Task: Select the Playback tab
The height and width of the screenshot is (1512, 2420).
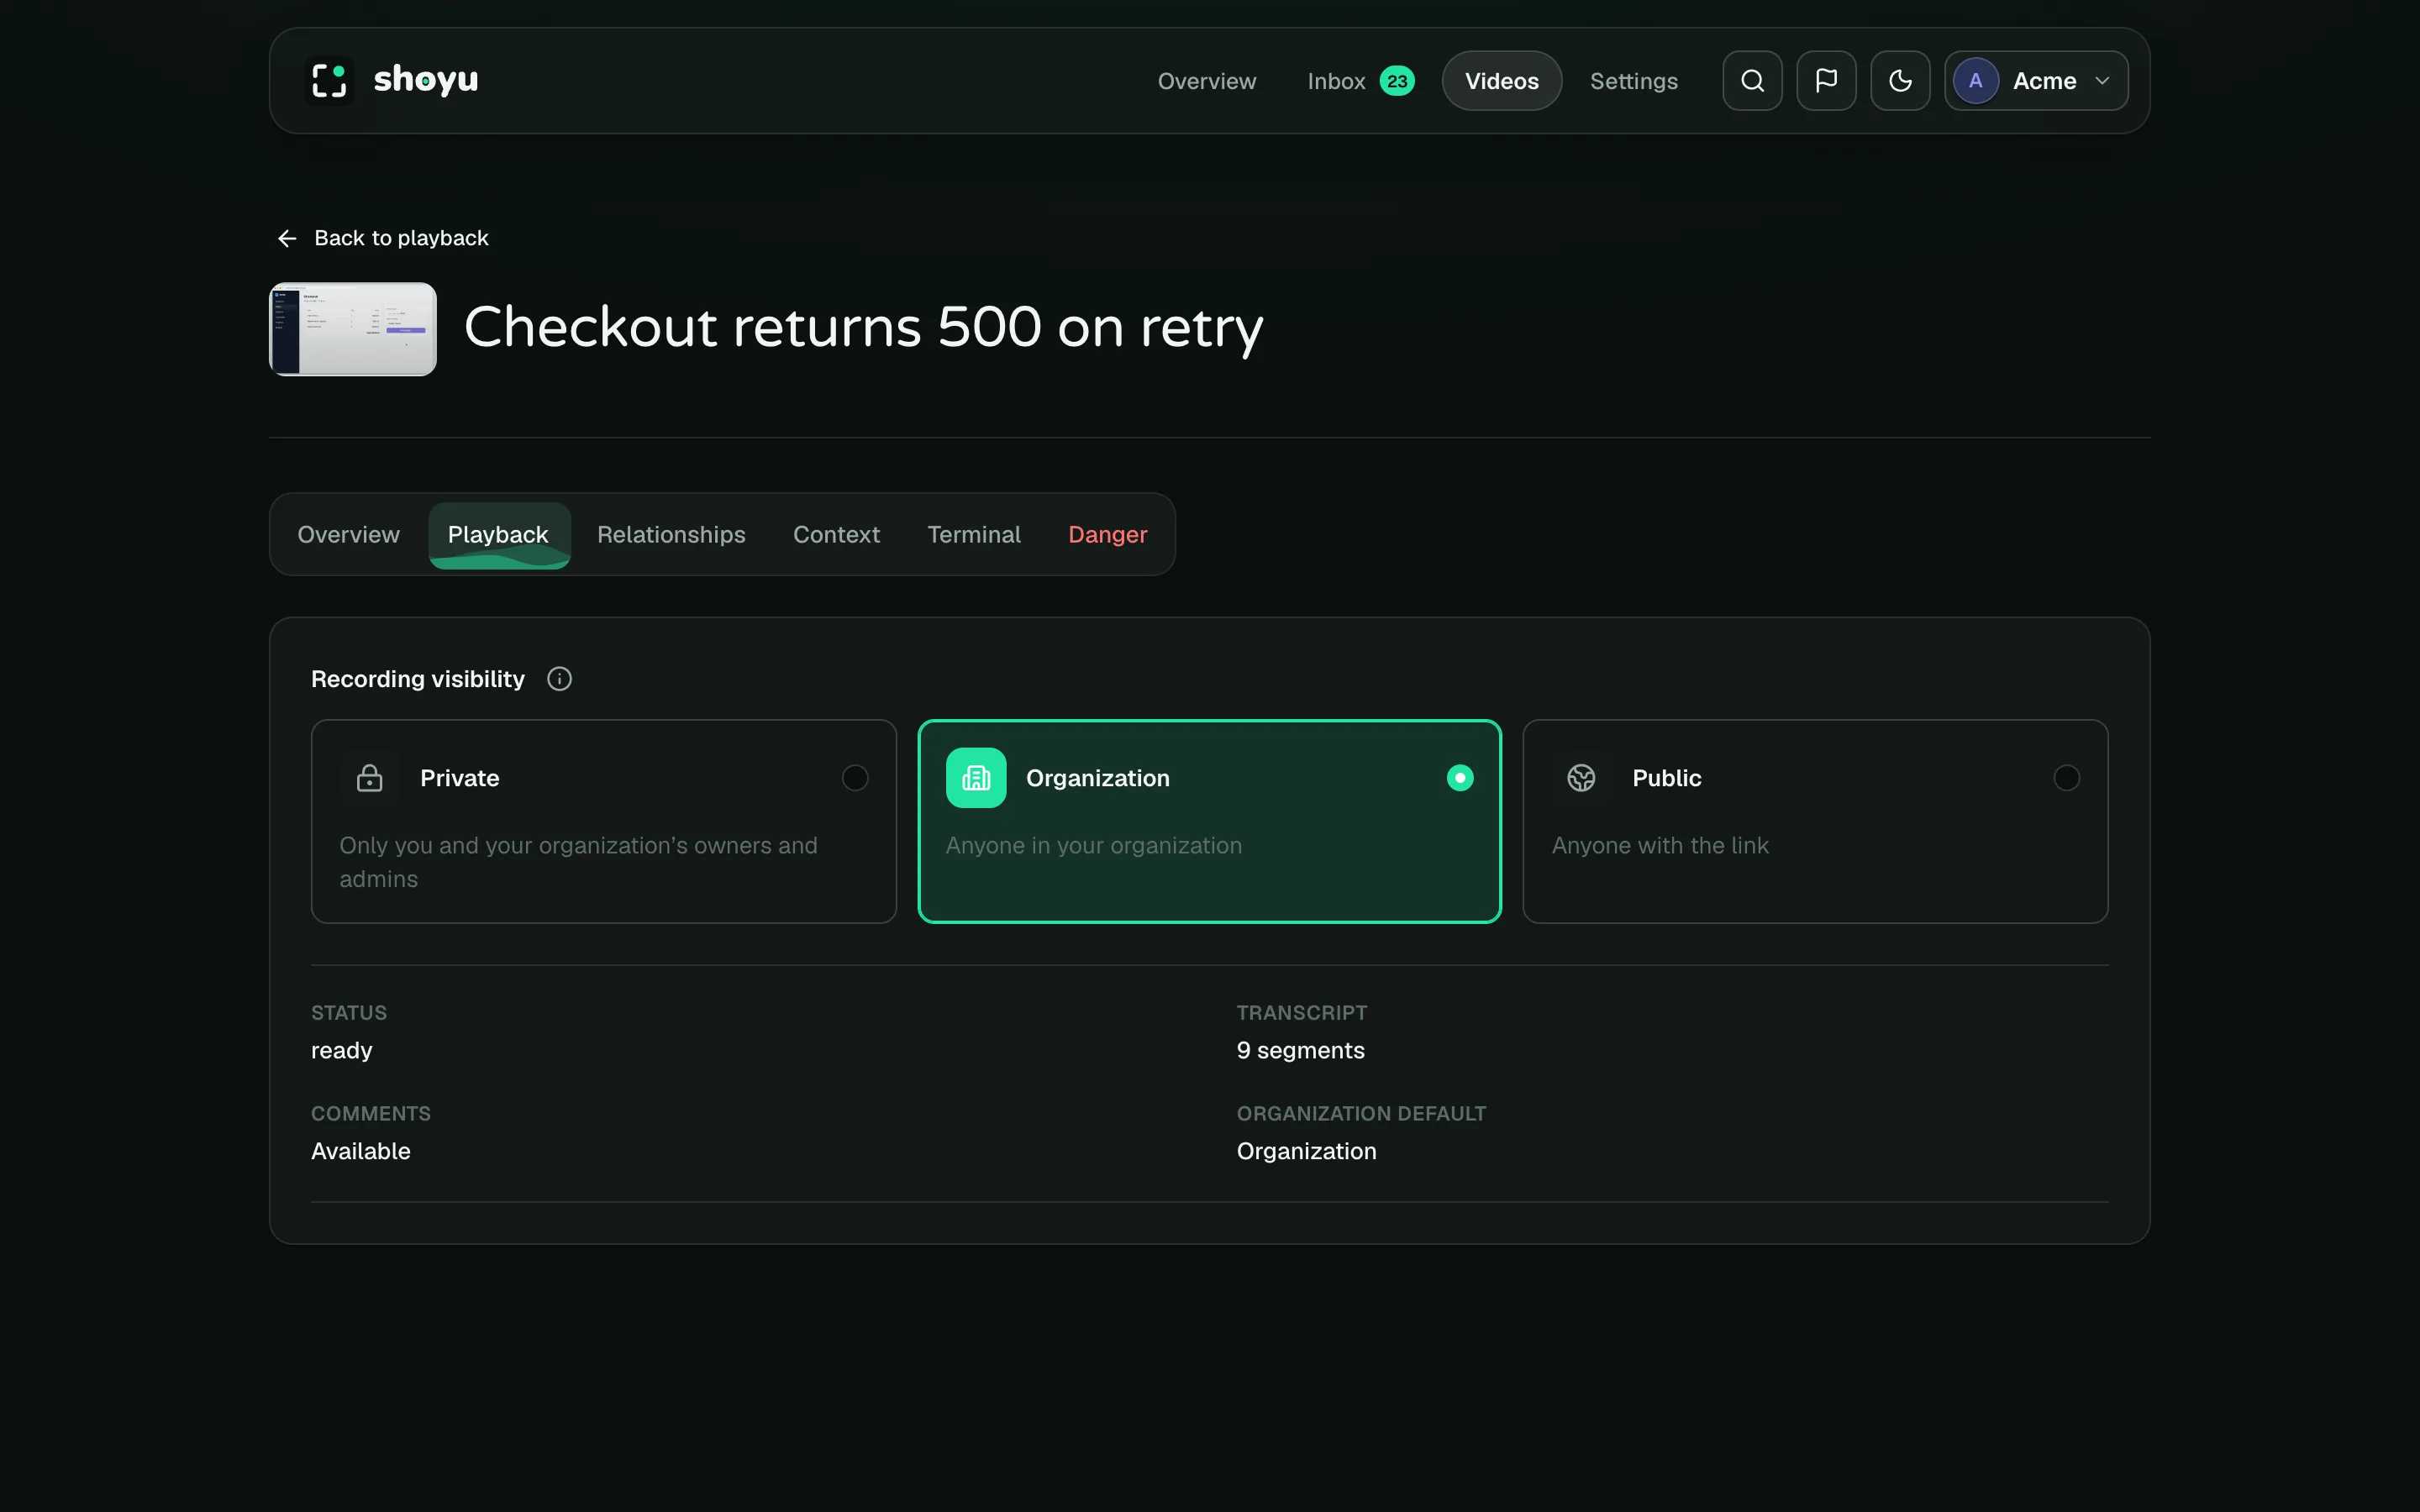Action: click(499, 535)
